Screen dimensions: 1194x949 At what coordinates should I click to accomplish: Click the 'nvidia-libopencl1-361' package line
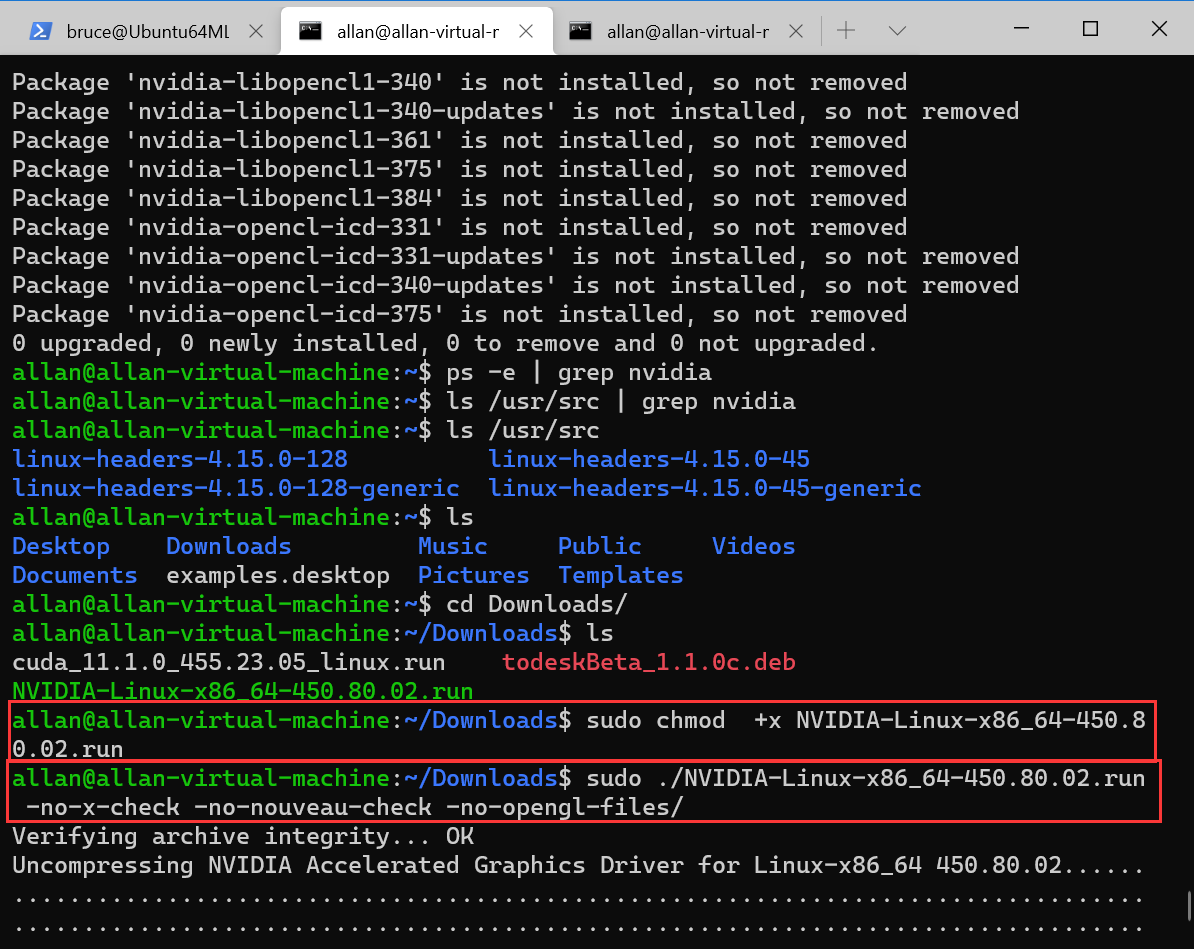pos(460,140)
